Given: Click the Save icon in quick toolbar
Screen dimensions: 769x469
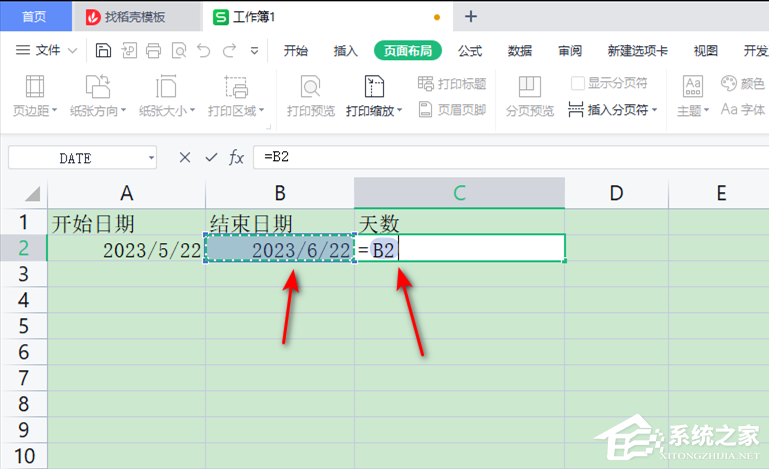Looking at the screenshot, I should [x=103, y=51].
